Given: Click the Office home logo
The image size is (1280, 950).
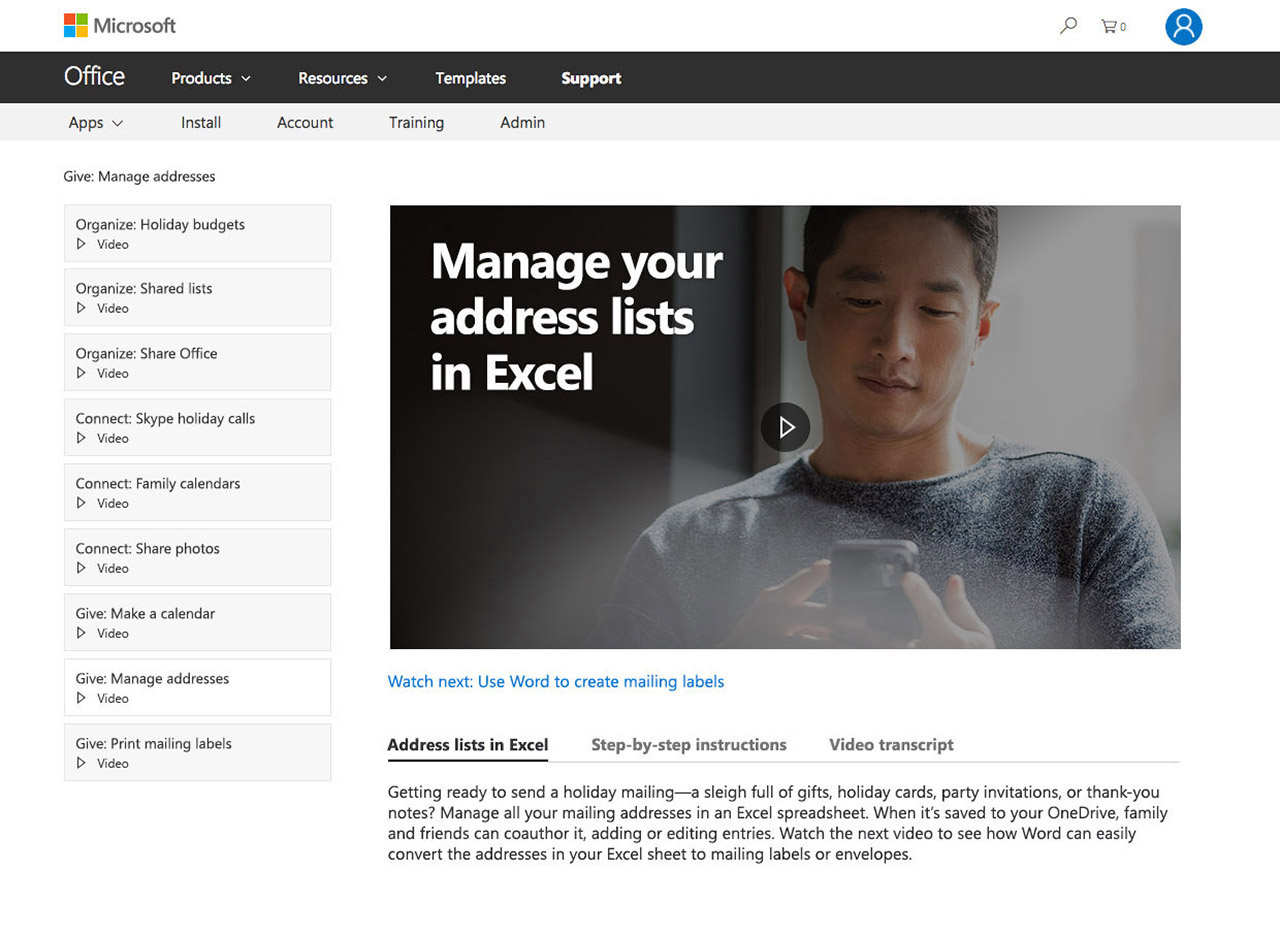Looking at the screenshot, I should coord(94,76).
